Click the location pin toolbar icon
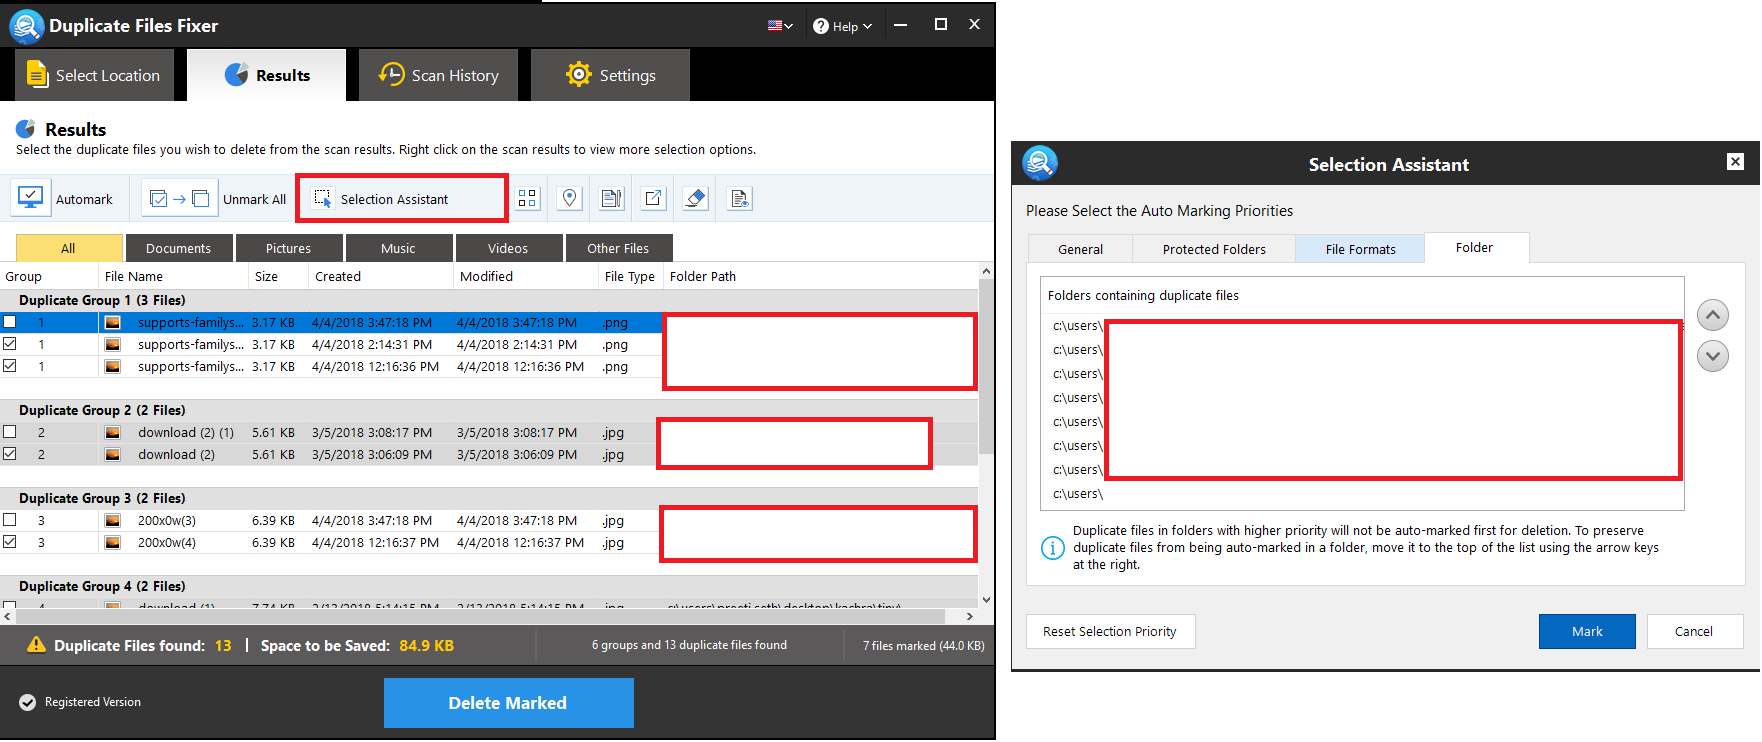Screen dimensions: 1762x742 (x=570, y=198)
